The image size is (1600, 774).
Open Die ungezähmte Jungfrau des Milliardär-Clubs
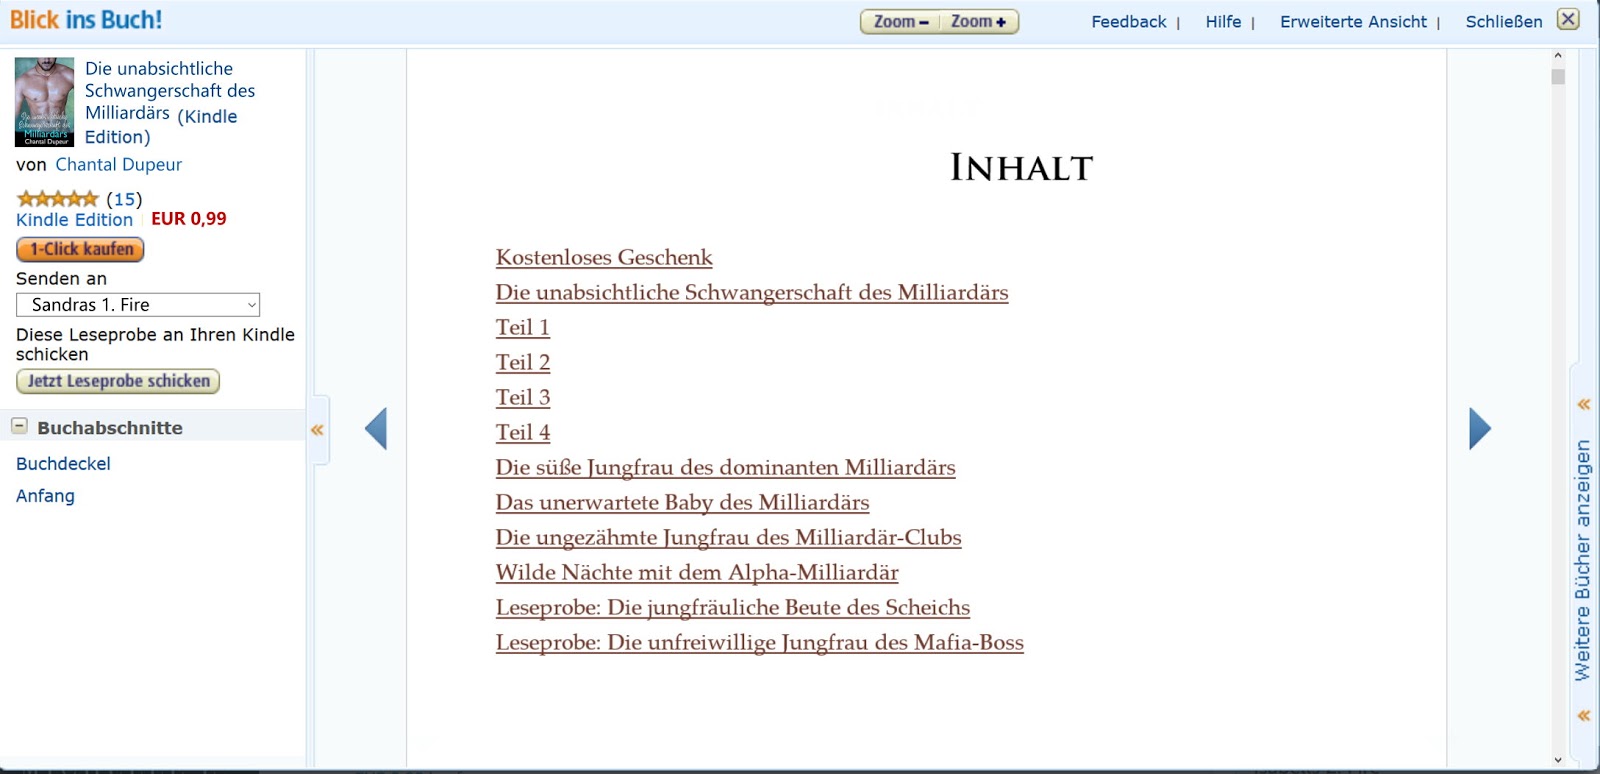[x=728, y=538]
